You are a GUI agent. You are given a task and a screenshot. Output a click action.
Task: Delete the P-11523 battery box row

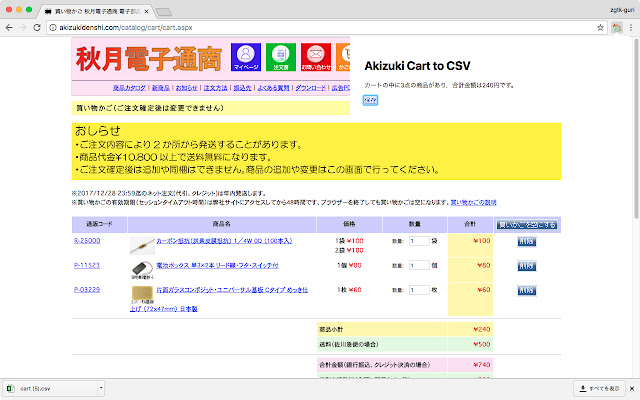pos(527,266)
